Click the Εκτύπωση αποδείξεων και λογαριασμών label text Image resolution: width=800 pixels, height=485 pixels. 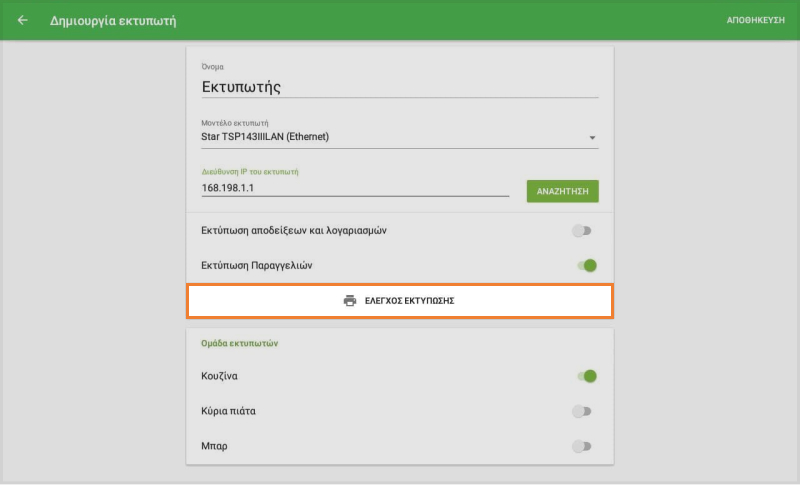click(294, 230)
